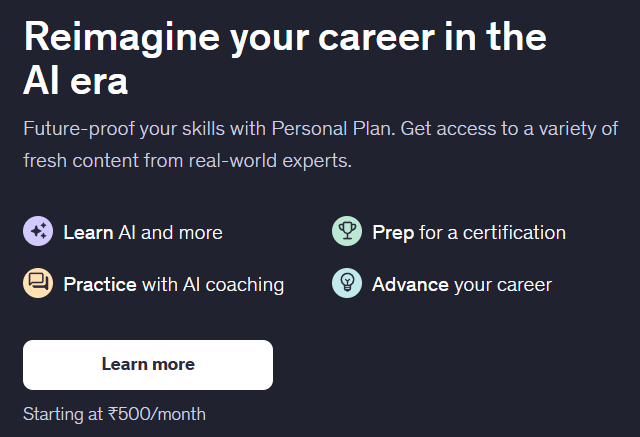Click the 'AI era' heading line

tap(76, 81)
